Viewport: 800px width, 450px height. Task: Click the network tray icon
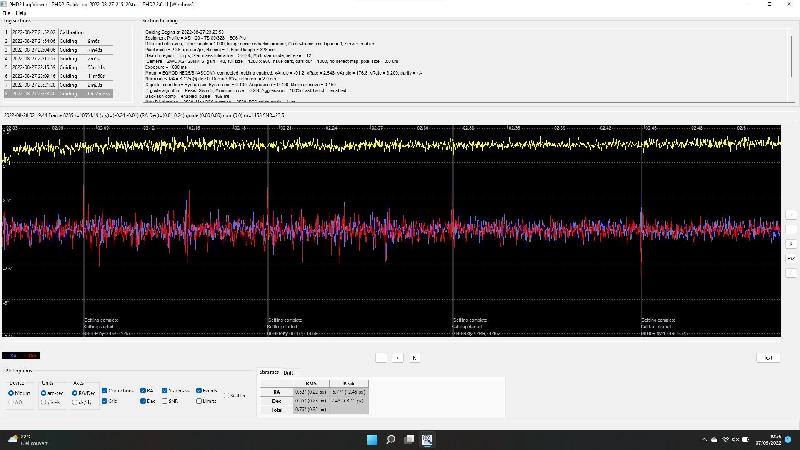click(725, 440)
